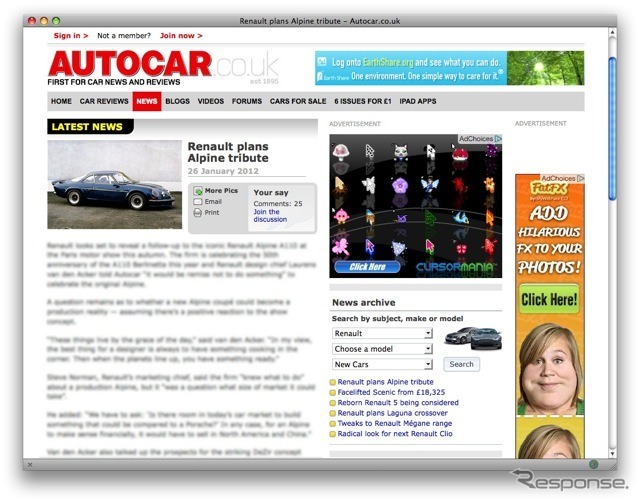
Task: Open the Choose a model dropdown
Action: tap(382, 349)
